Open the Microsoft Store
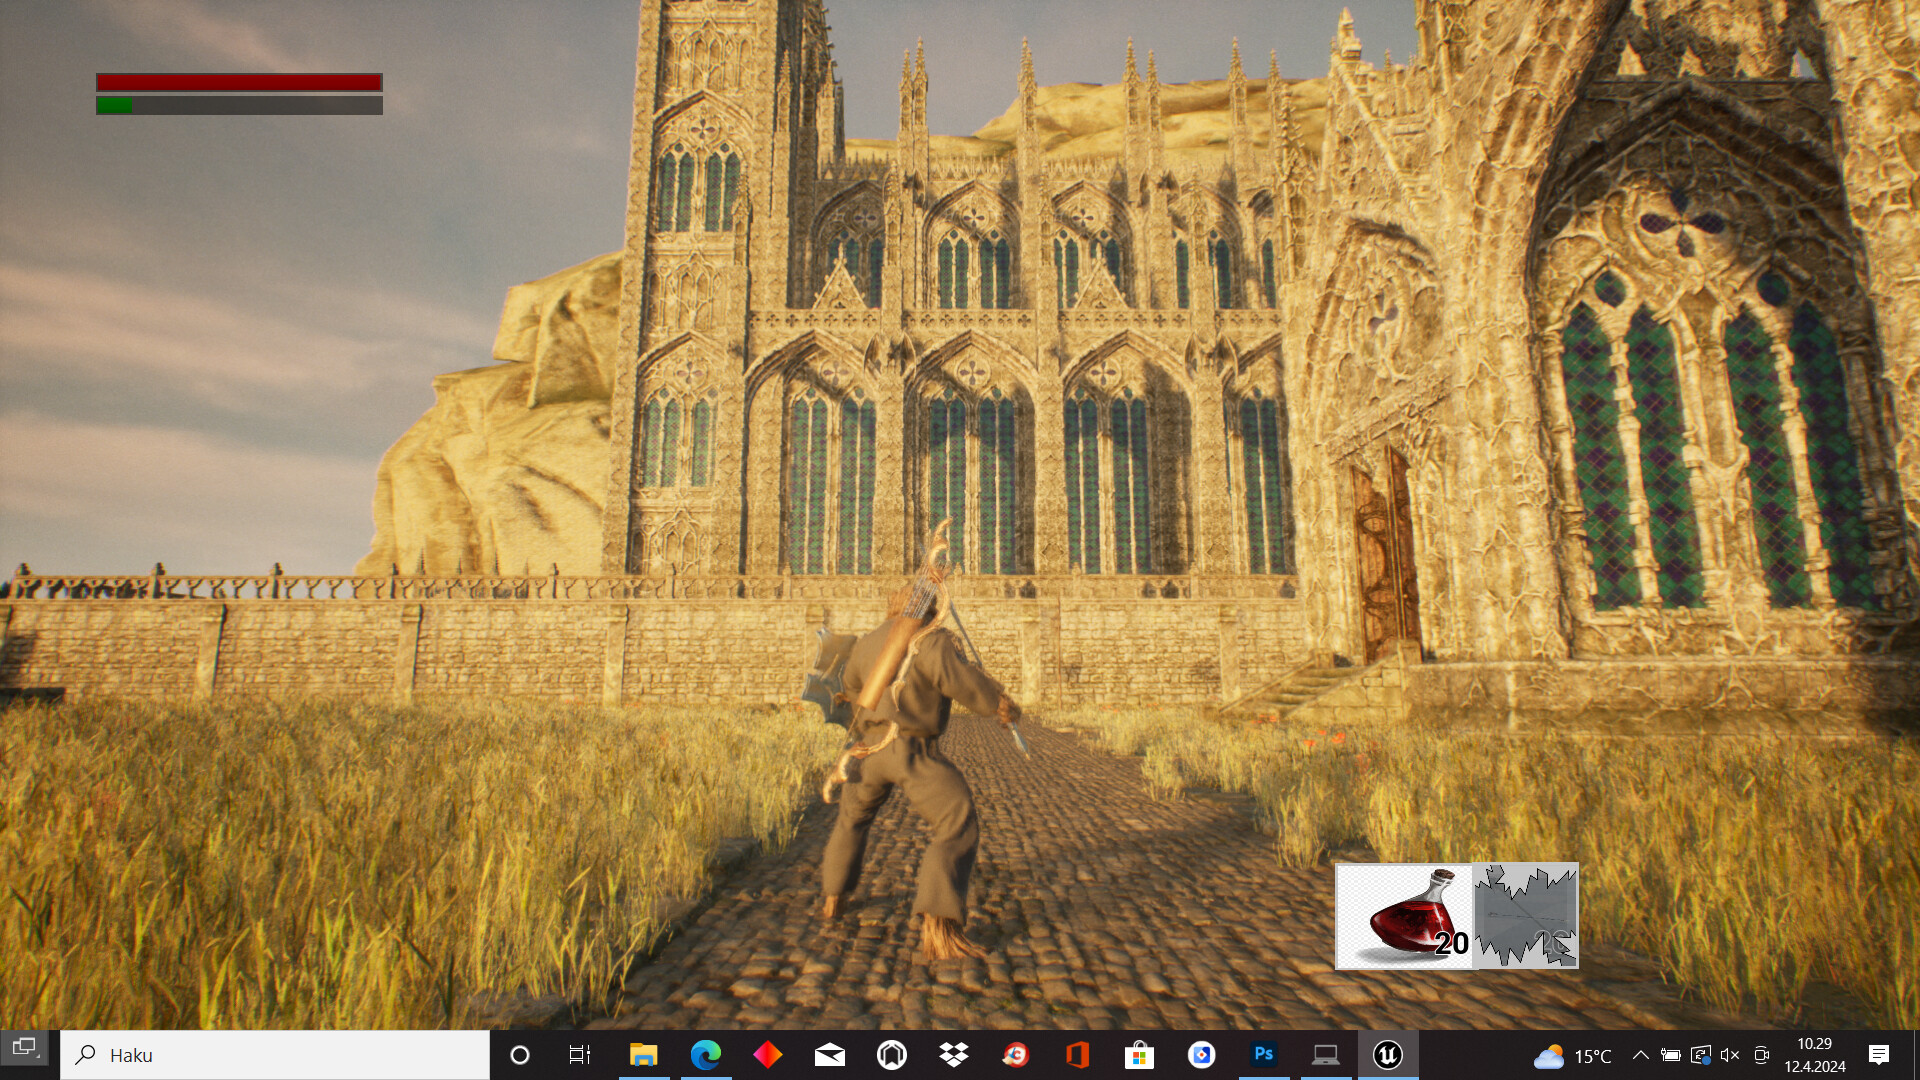 coord(1140,1054)
